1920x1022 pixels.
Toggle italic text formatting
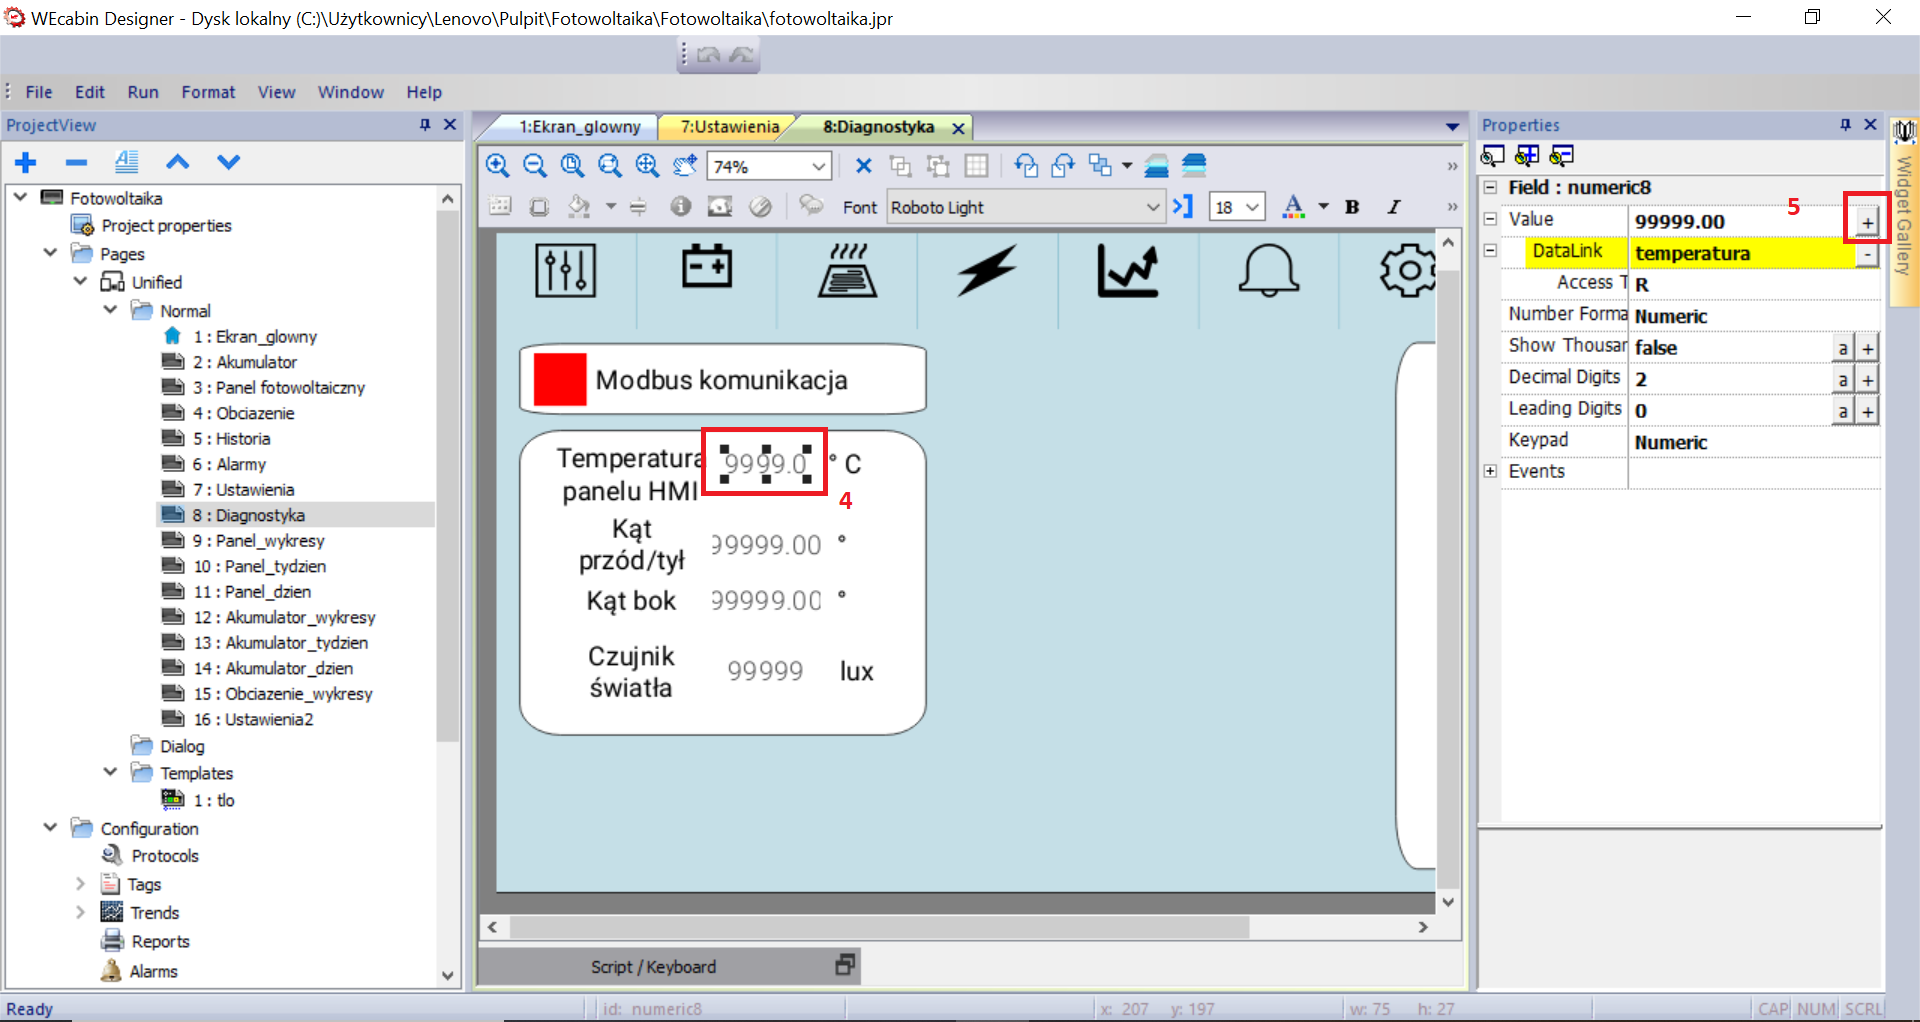pos(1394,207)
